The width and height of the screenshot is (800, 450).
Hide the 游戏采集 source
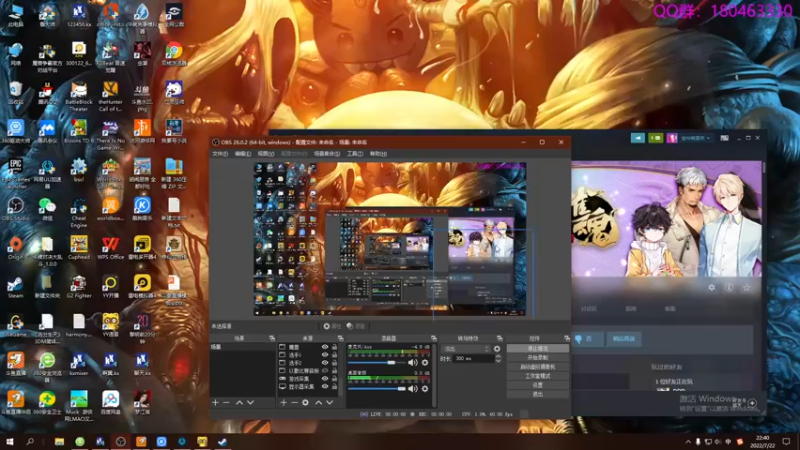324,379
